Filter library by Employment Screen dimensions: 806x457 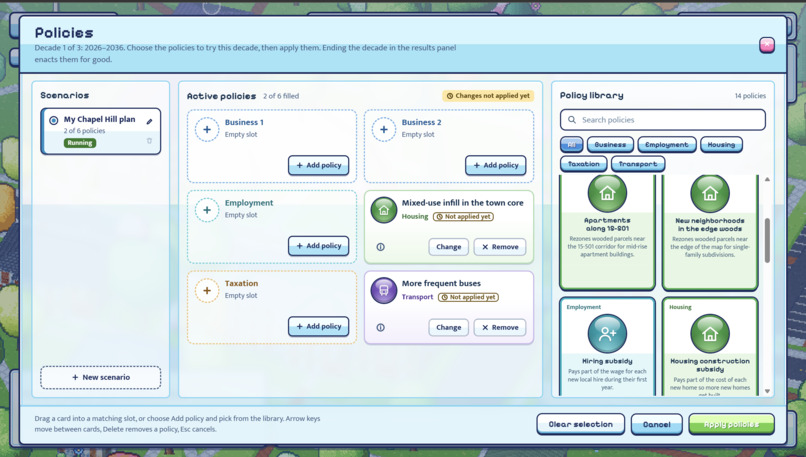667,145
